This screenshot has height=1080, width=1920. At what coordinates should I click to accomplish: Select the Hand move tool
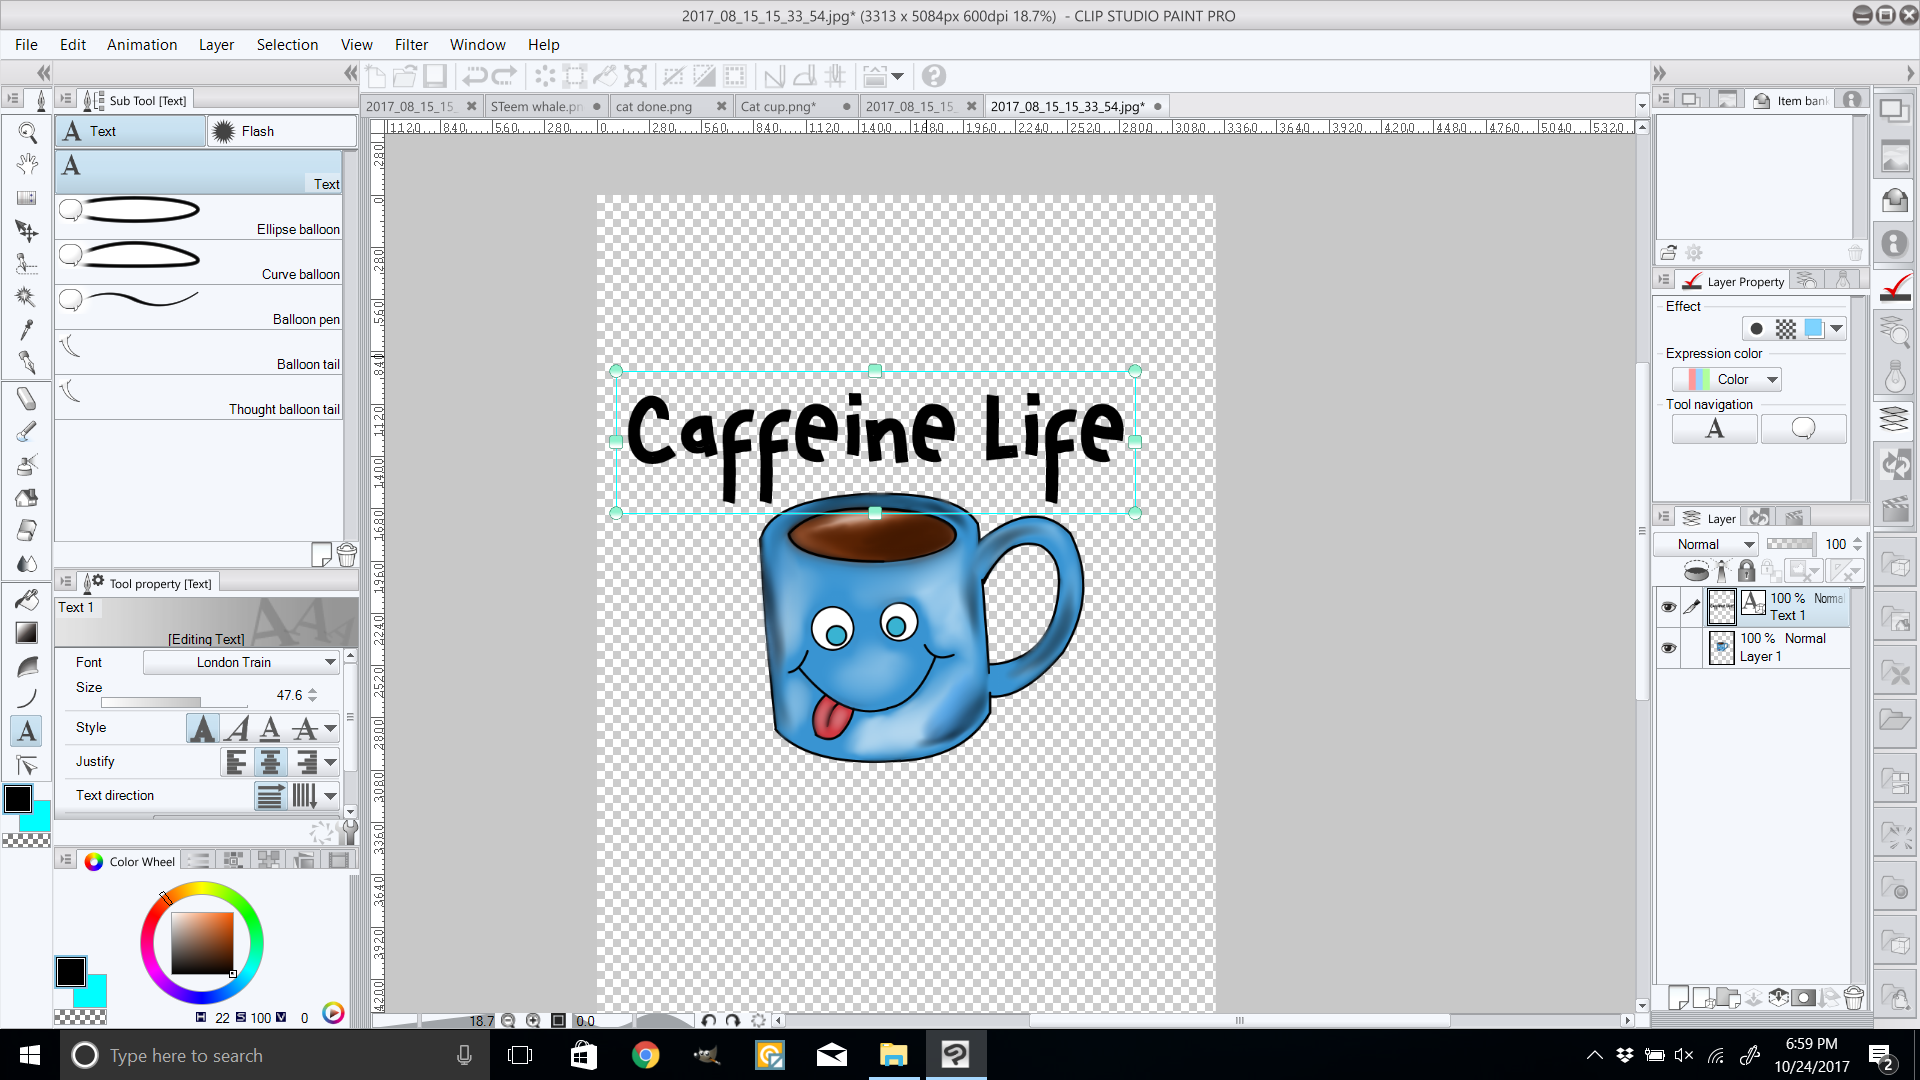(x=27, y=164)
